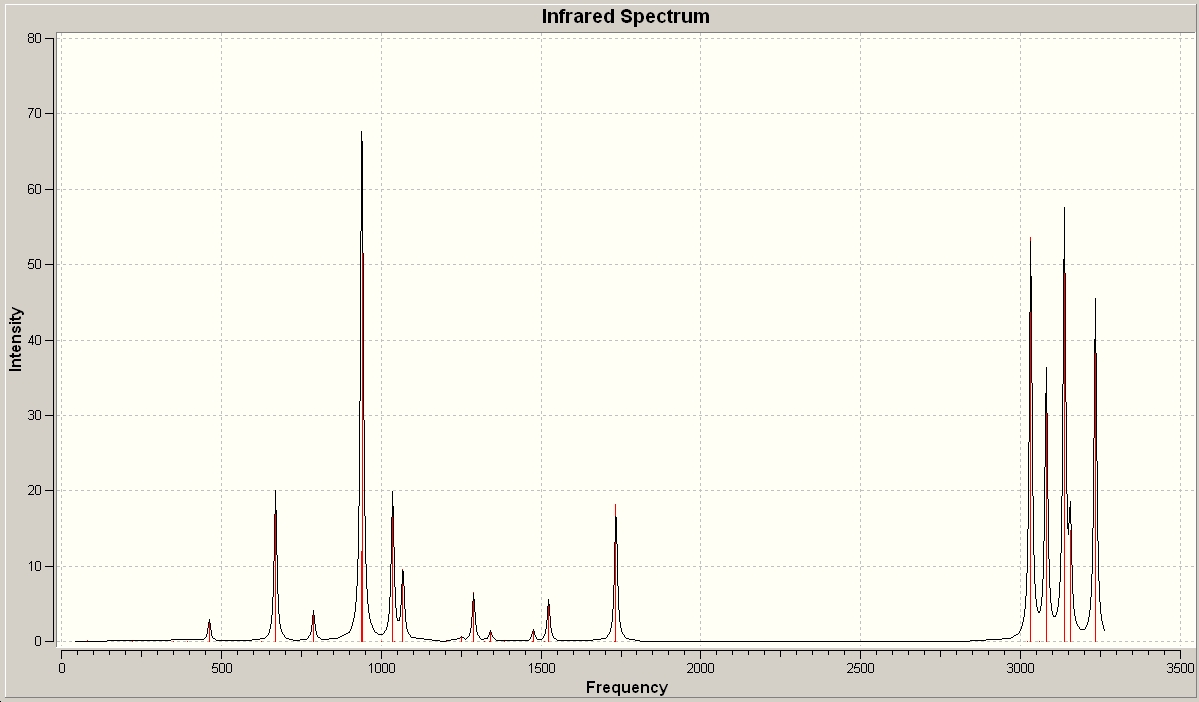
Task: Select the peak near 1035 frequency
Action: coord(392,566)
